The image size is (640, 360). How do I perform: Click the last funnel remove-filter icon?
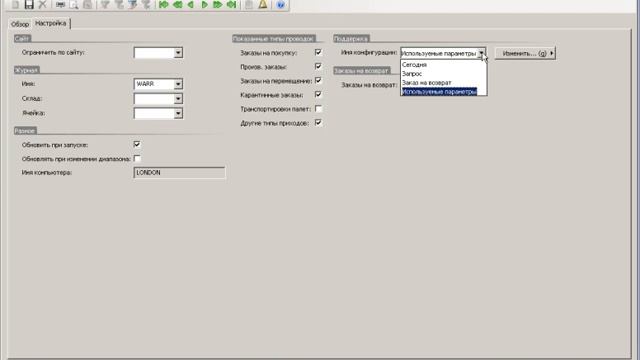[146, 4]
